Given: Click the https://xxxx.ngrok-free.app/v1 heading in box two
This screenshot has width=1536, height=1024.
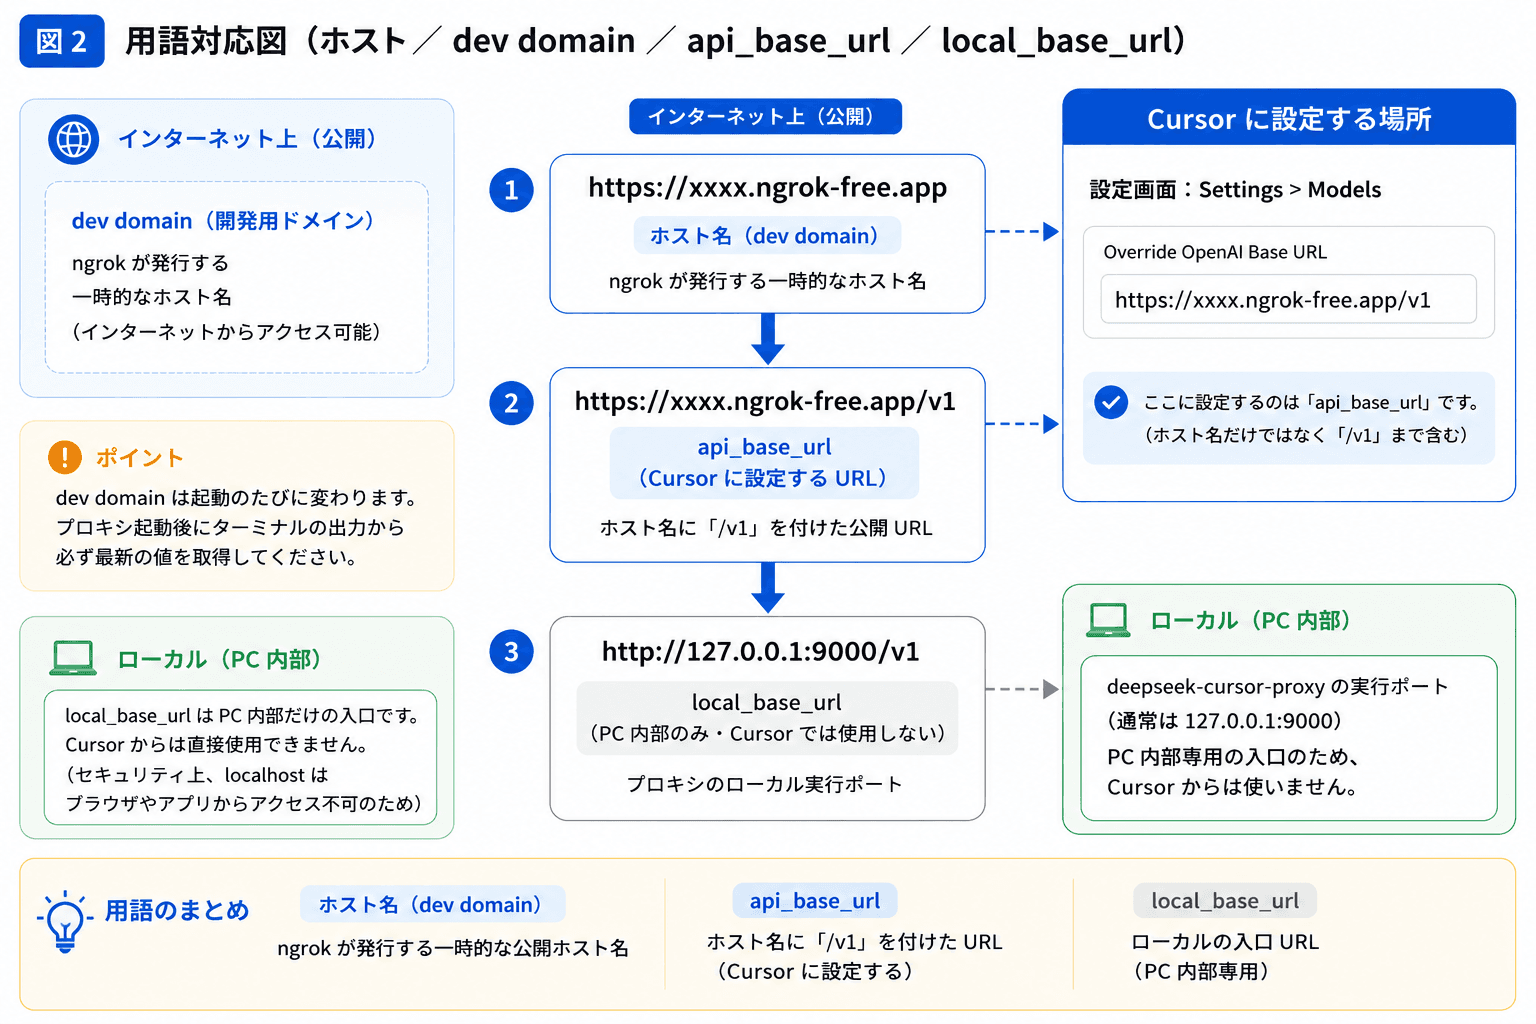Looking at the screenshot, I should 765,402.
